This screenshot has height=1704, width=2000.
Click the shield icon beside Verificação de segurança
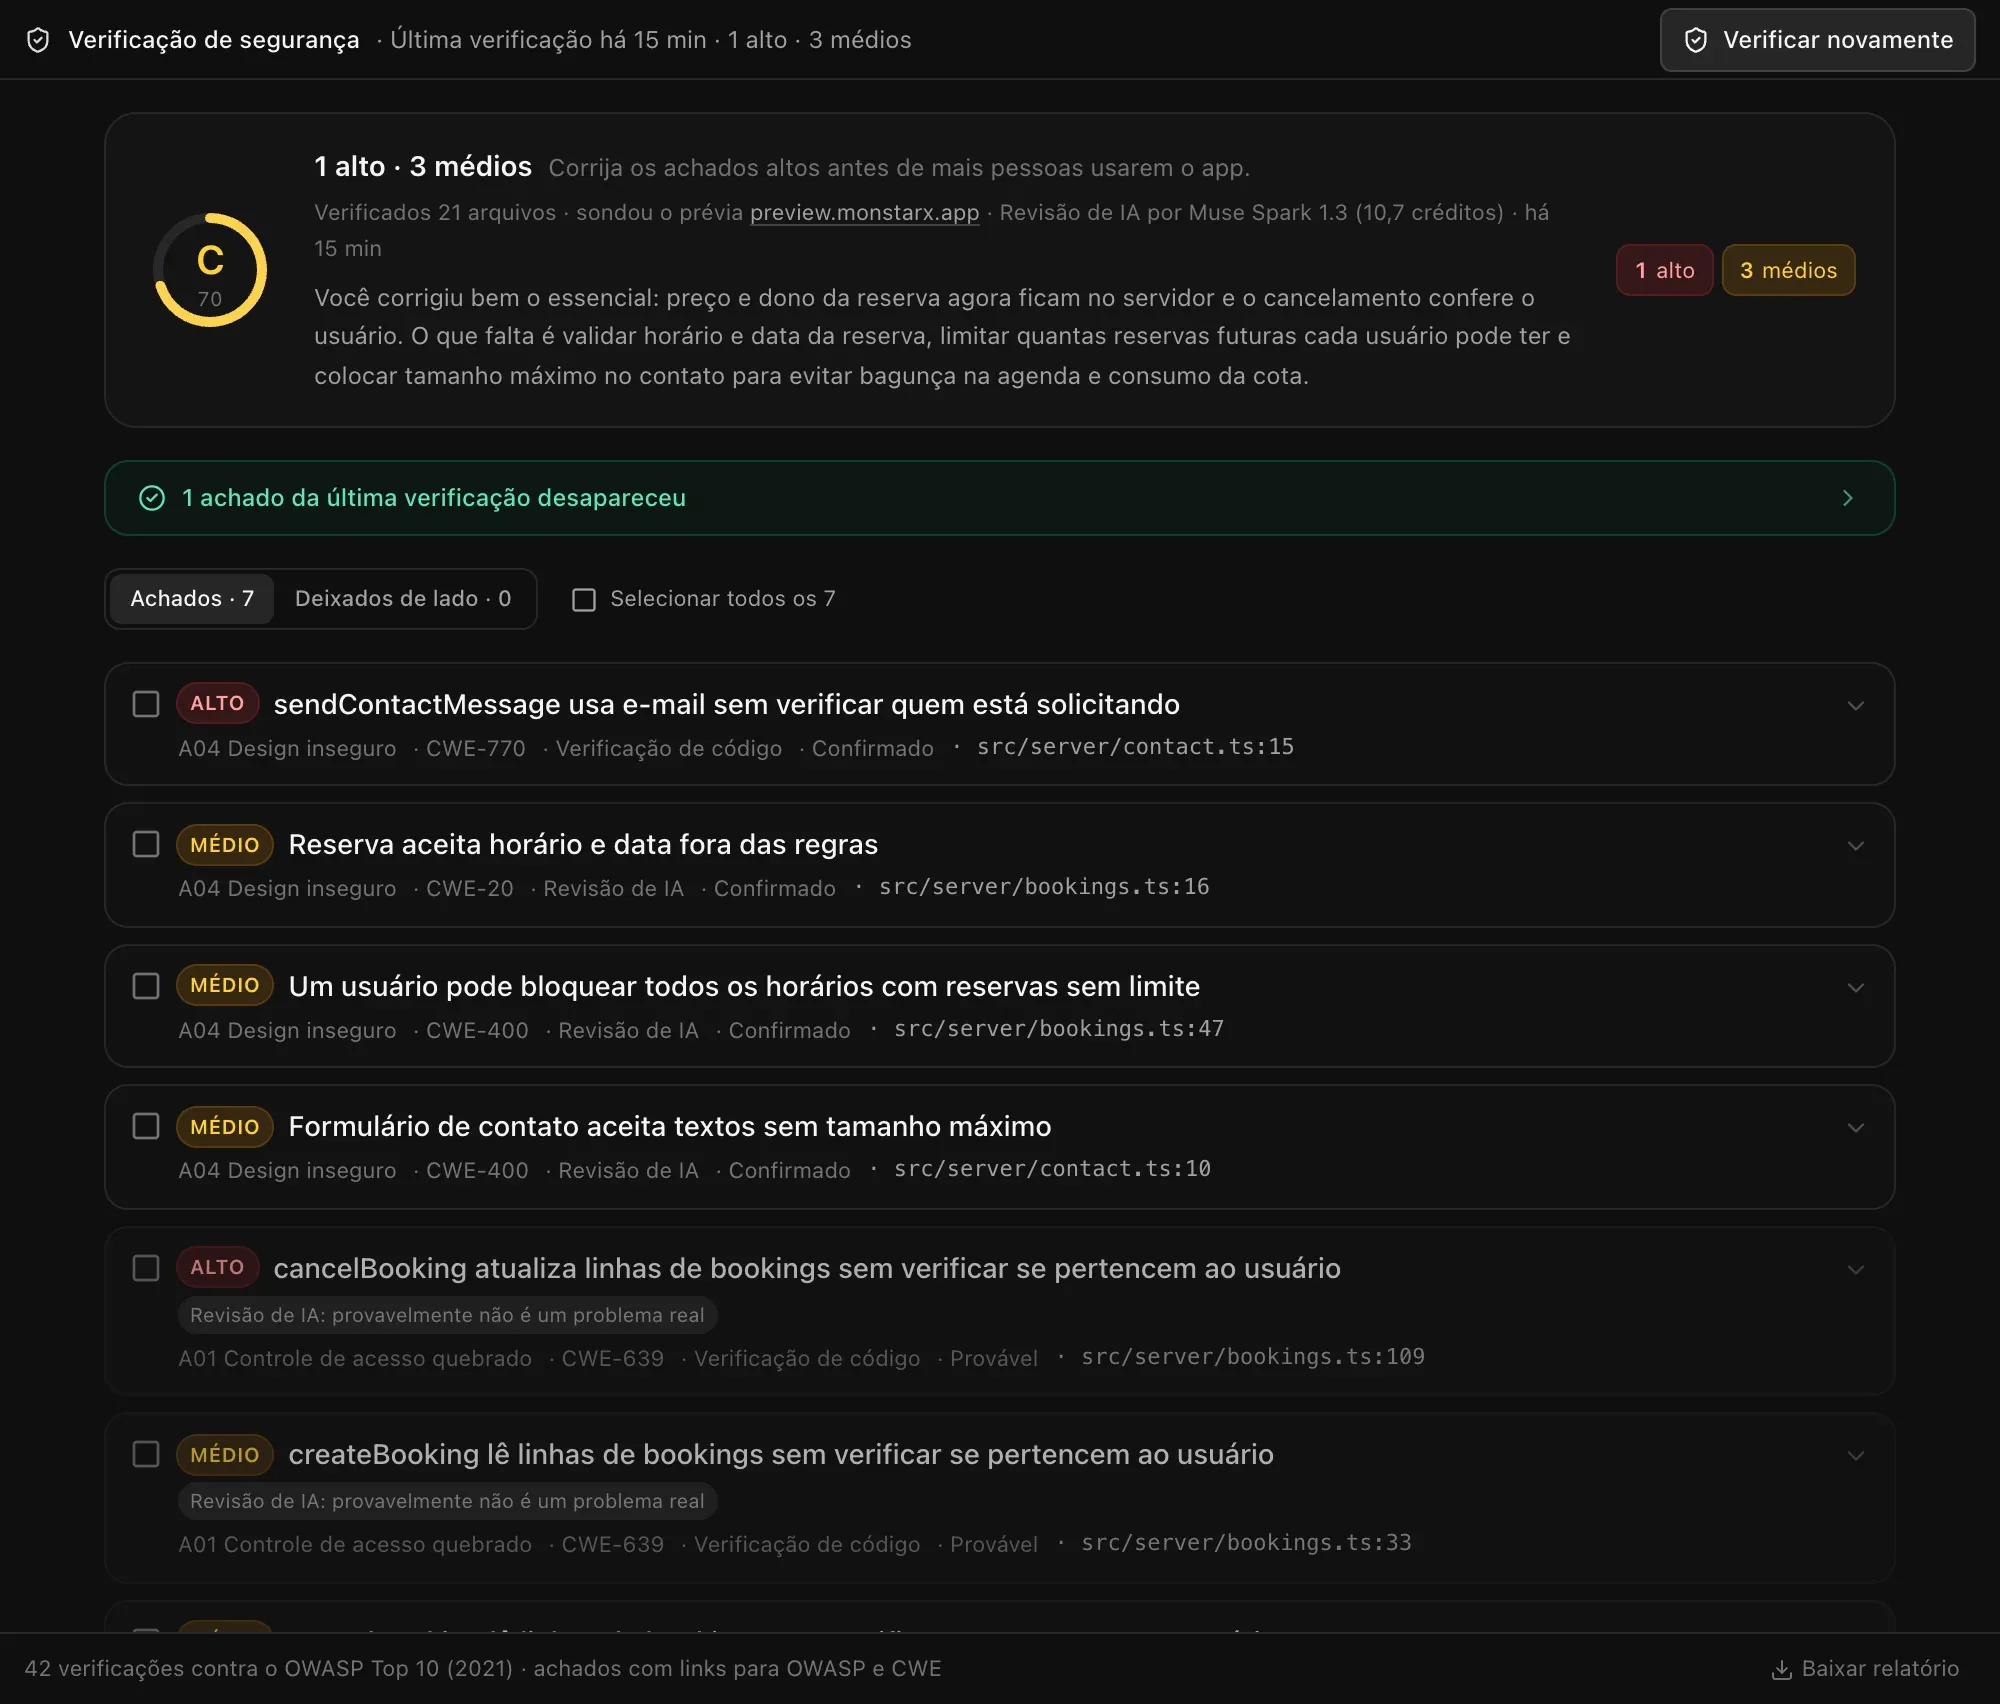(38, 40)
